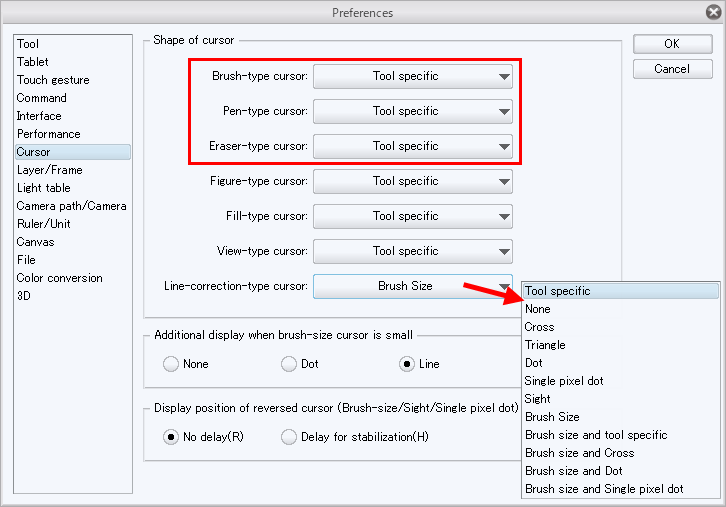Open the View-type cursor dropdown
Viewport: 726px width, 507px height.
413,251
